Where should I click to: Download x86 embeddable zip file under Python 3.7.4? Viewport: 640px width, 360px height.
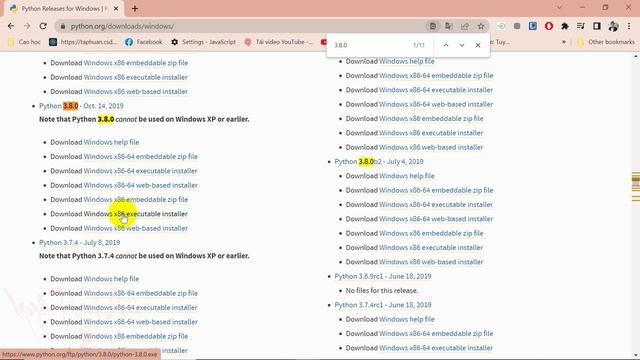click(x=136, y=336)
